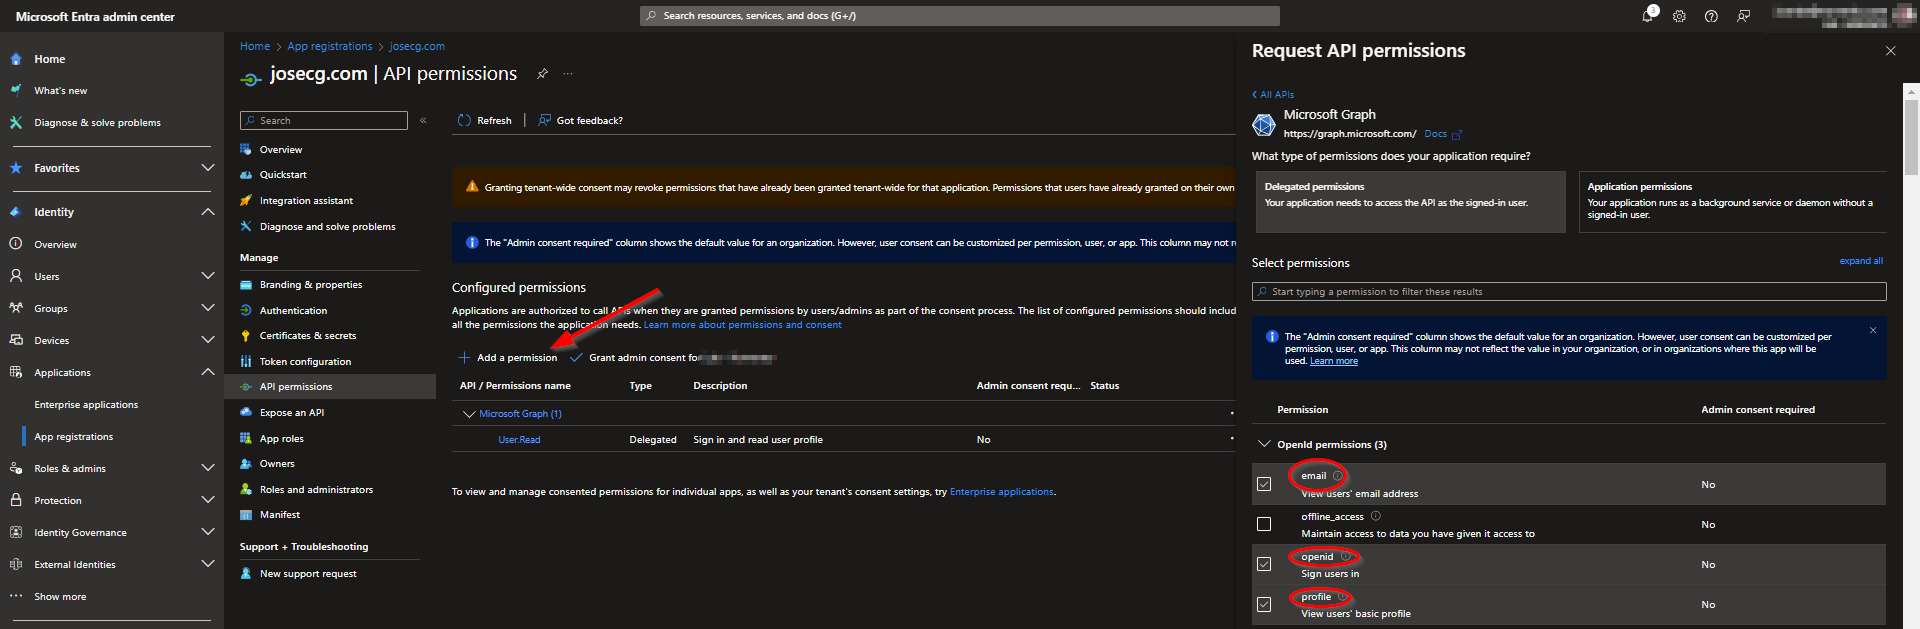
Task: Click the Refresh icon in toolbar
Action: point(464,120)
